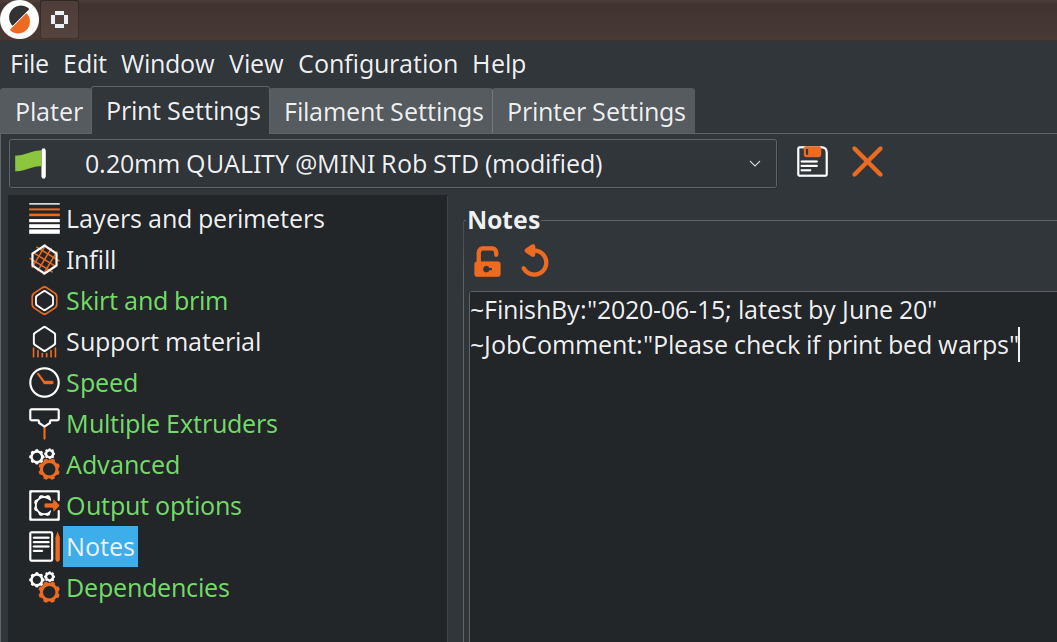The image size is (1057, 642).
Task: Click the JobComment line in notes
Action: pos(744,345)
